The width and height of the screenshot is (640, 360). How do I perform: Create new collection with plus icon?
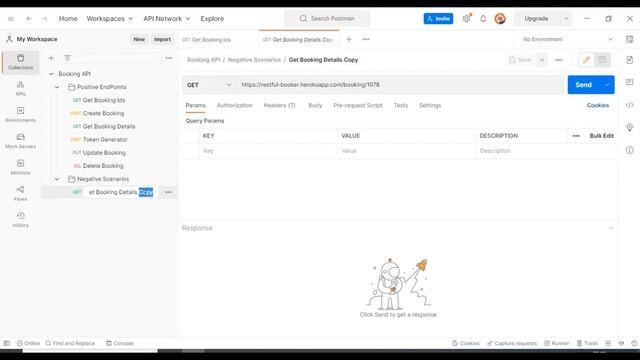(51, 58)
